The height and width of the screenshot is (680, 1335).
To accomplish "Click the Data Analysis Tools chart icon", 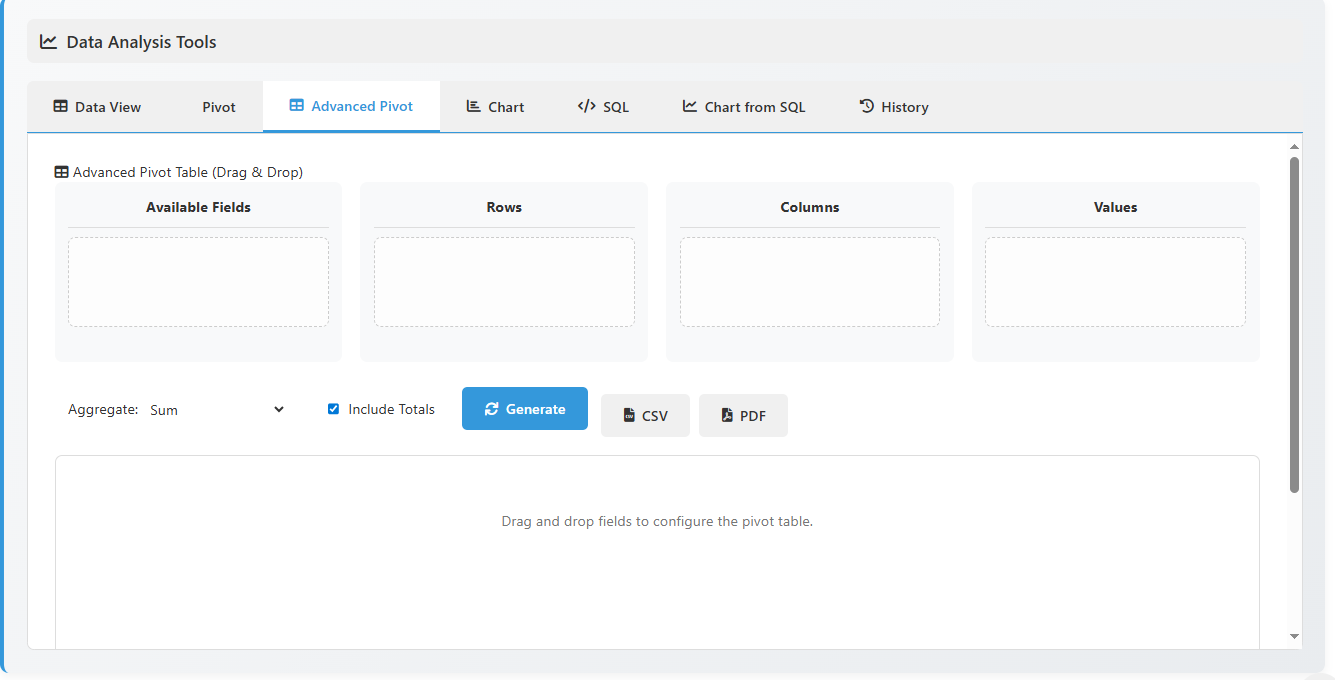I will [x=48, y=42].
